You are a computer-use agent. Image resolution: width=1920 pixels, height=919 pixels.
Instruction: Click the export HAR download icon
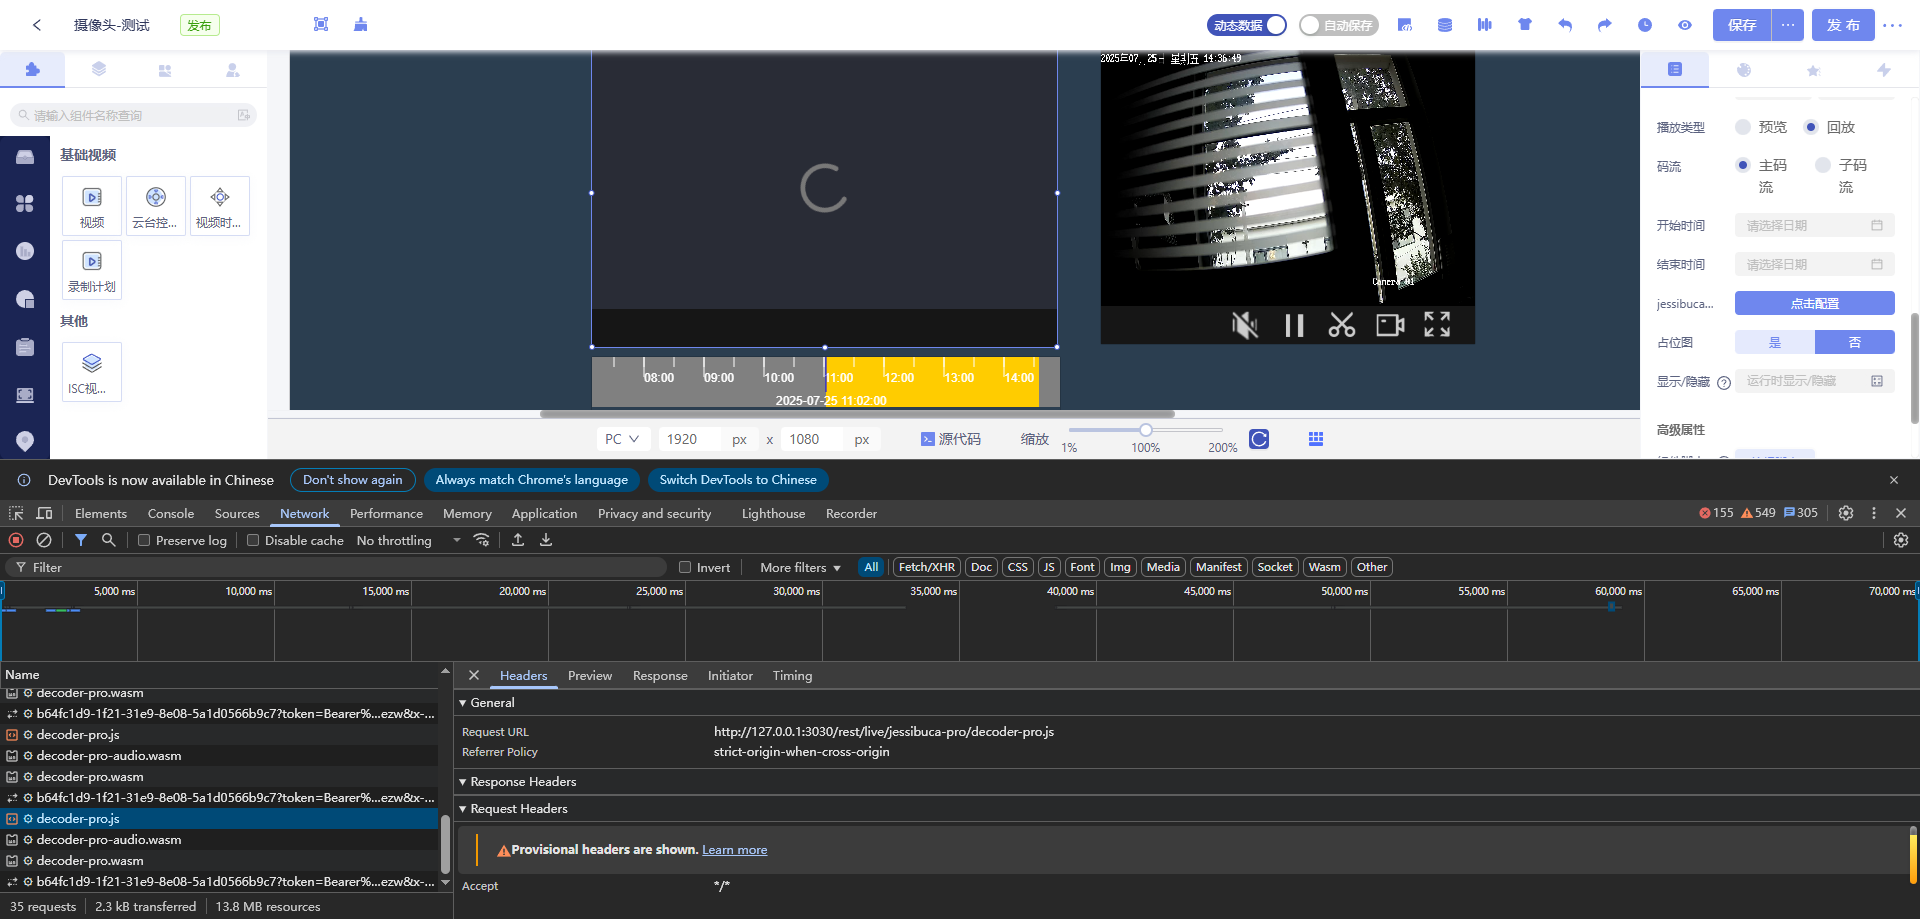(546, 540)
